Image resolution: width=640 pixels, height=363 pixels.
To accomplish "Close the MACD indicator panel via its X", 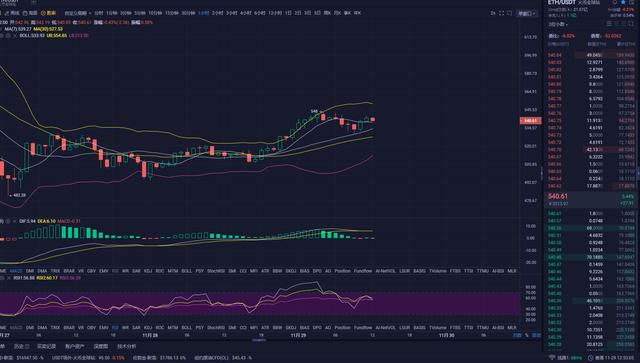I will tap(15, 221).
